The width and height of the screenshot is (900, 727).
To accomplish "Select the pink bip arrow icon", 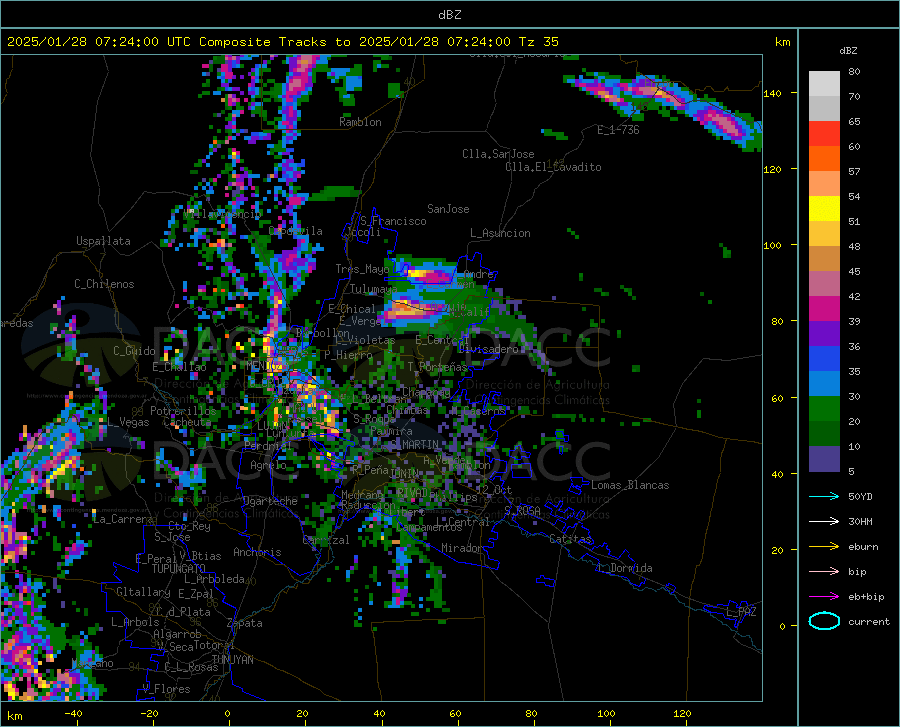I will point(824,572).
